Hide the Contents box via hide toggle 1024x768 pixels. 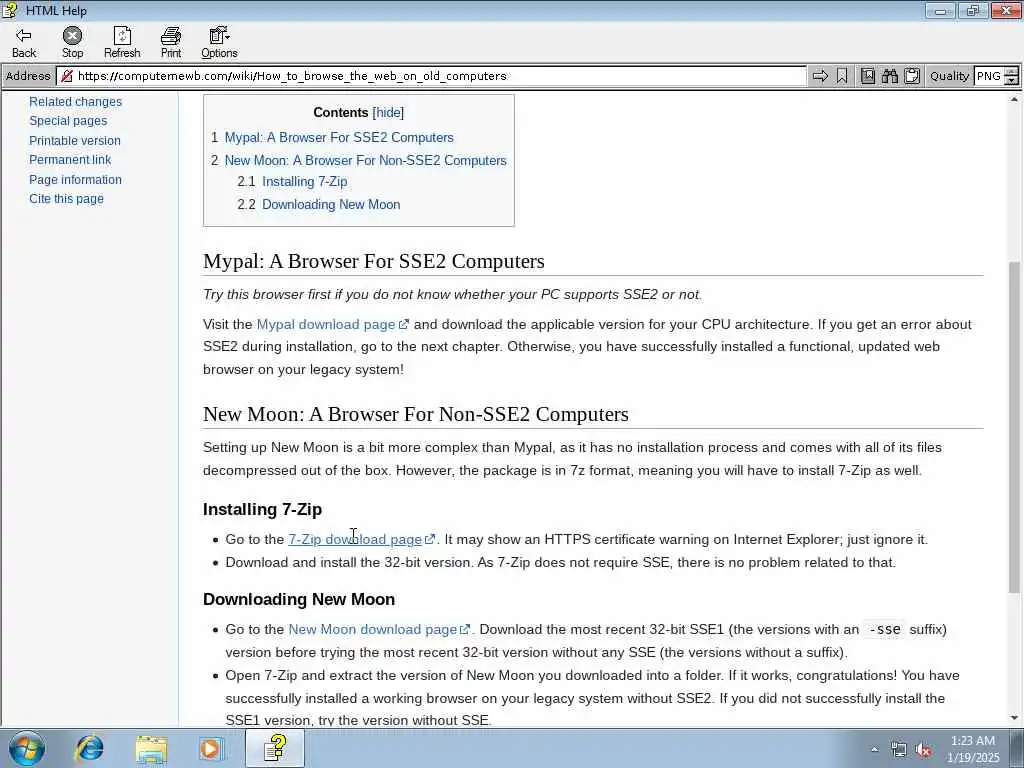[x=388, y=112]
